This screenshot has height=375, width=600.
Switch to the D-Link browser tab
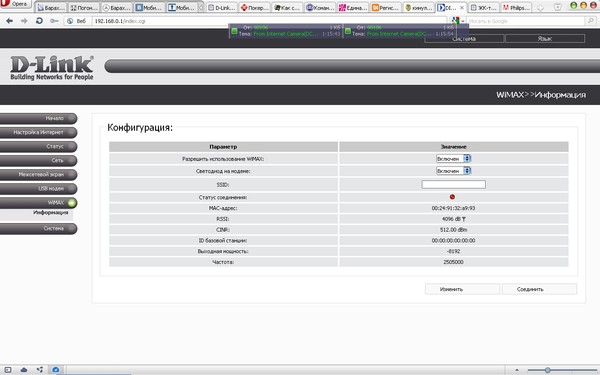pyautogui.click(x=221, y=7)
